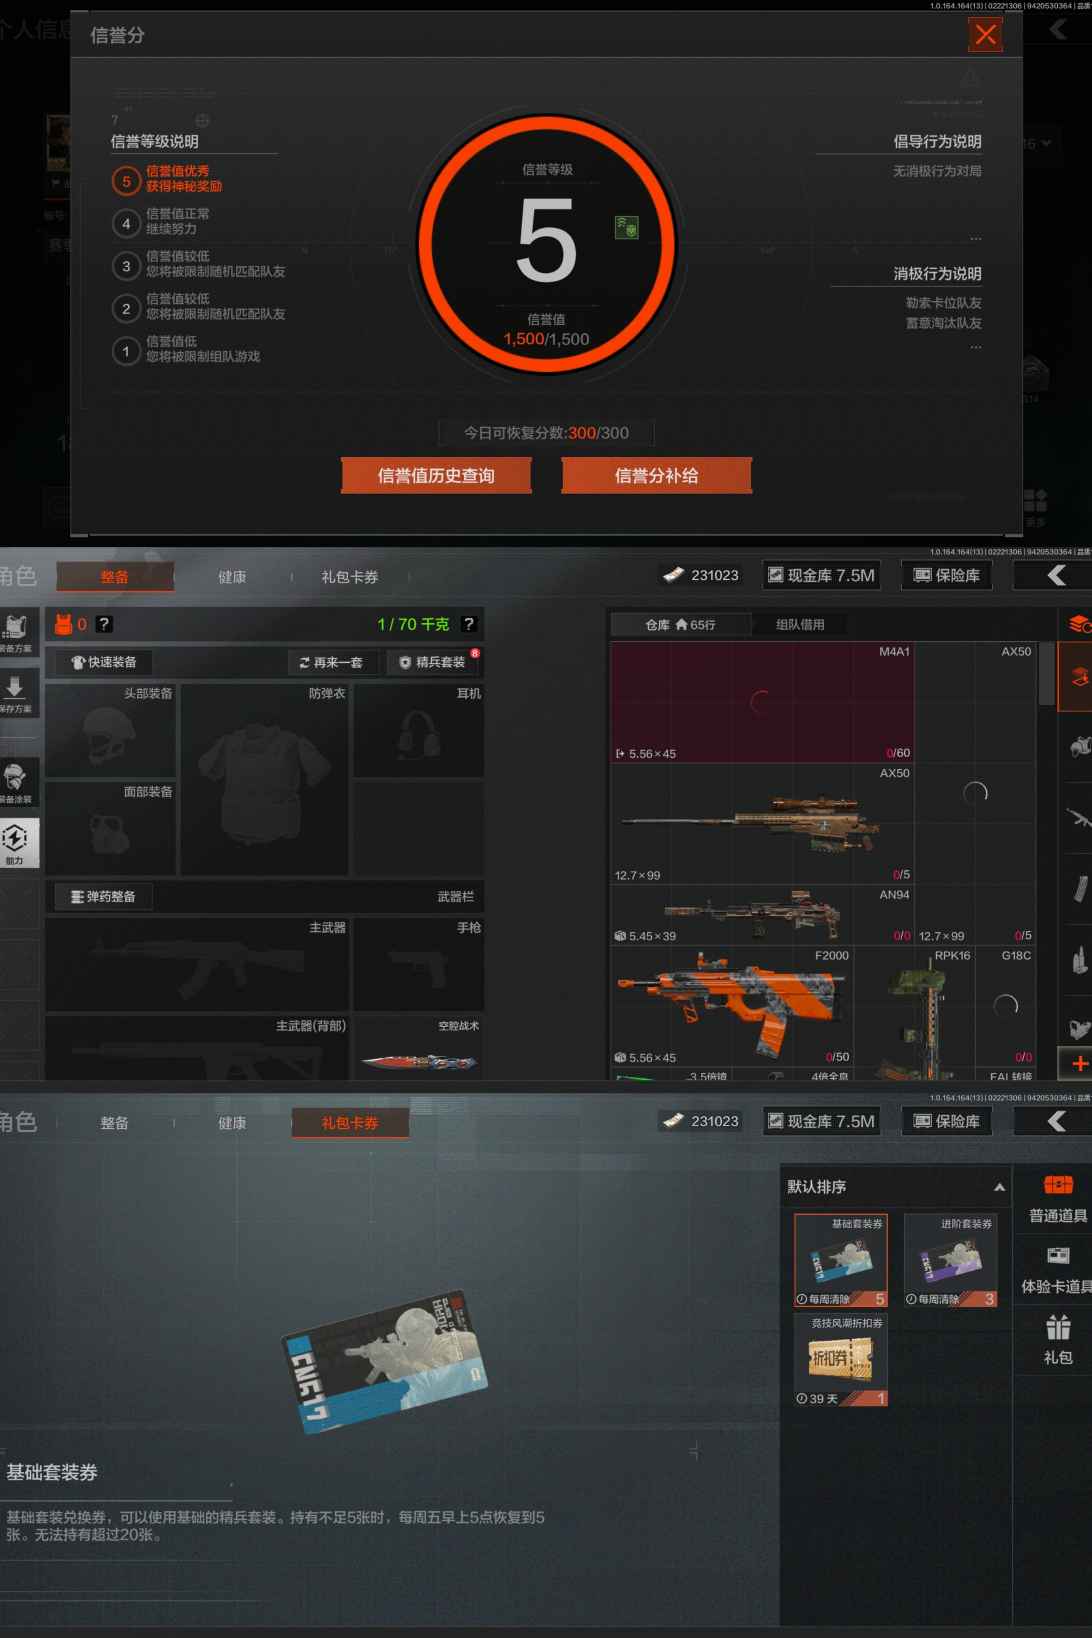Switch to the 组队借用 tab
The height and width of the screenshot is (1638, 1092).
tap(800, 625)
